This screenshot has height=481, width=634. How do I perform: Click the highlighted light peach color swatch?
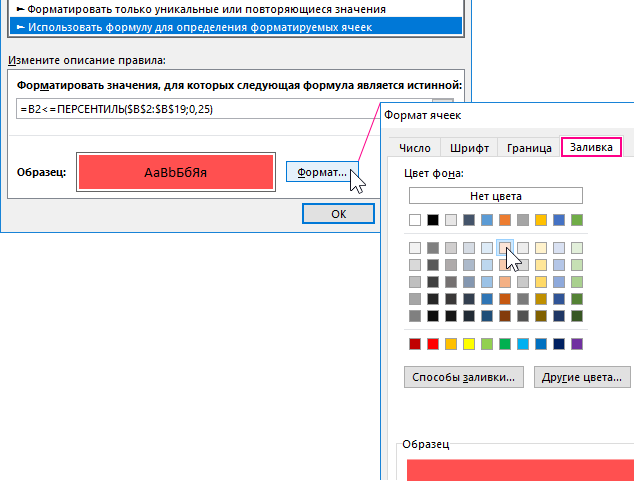pyautogui.click(x=505, y=247)
